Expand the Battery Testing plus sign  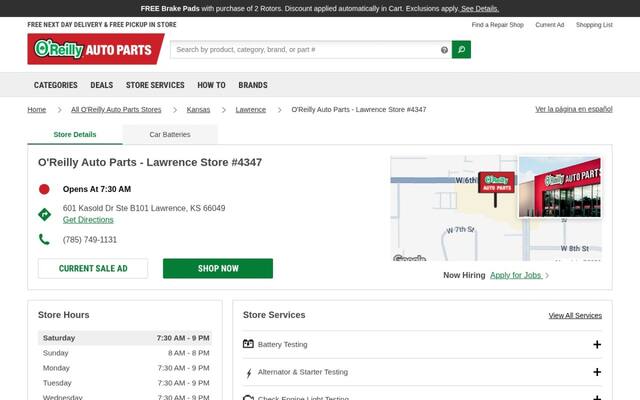click(597, 344)
